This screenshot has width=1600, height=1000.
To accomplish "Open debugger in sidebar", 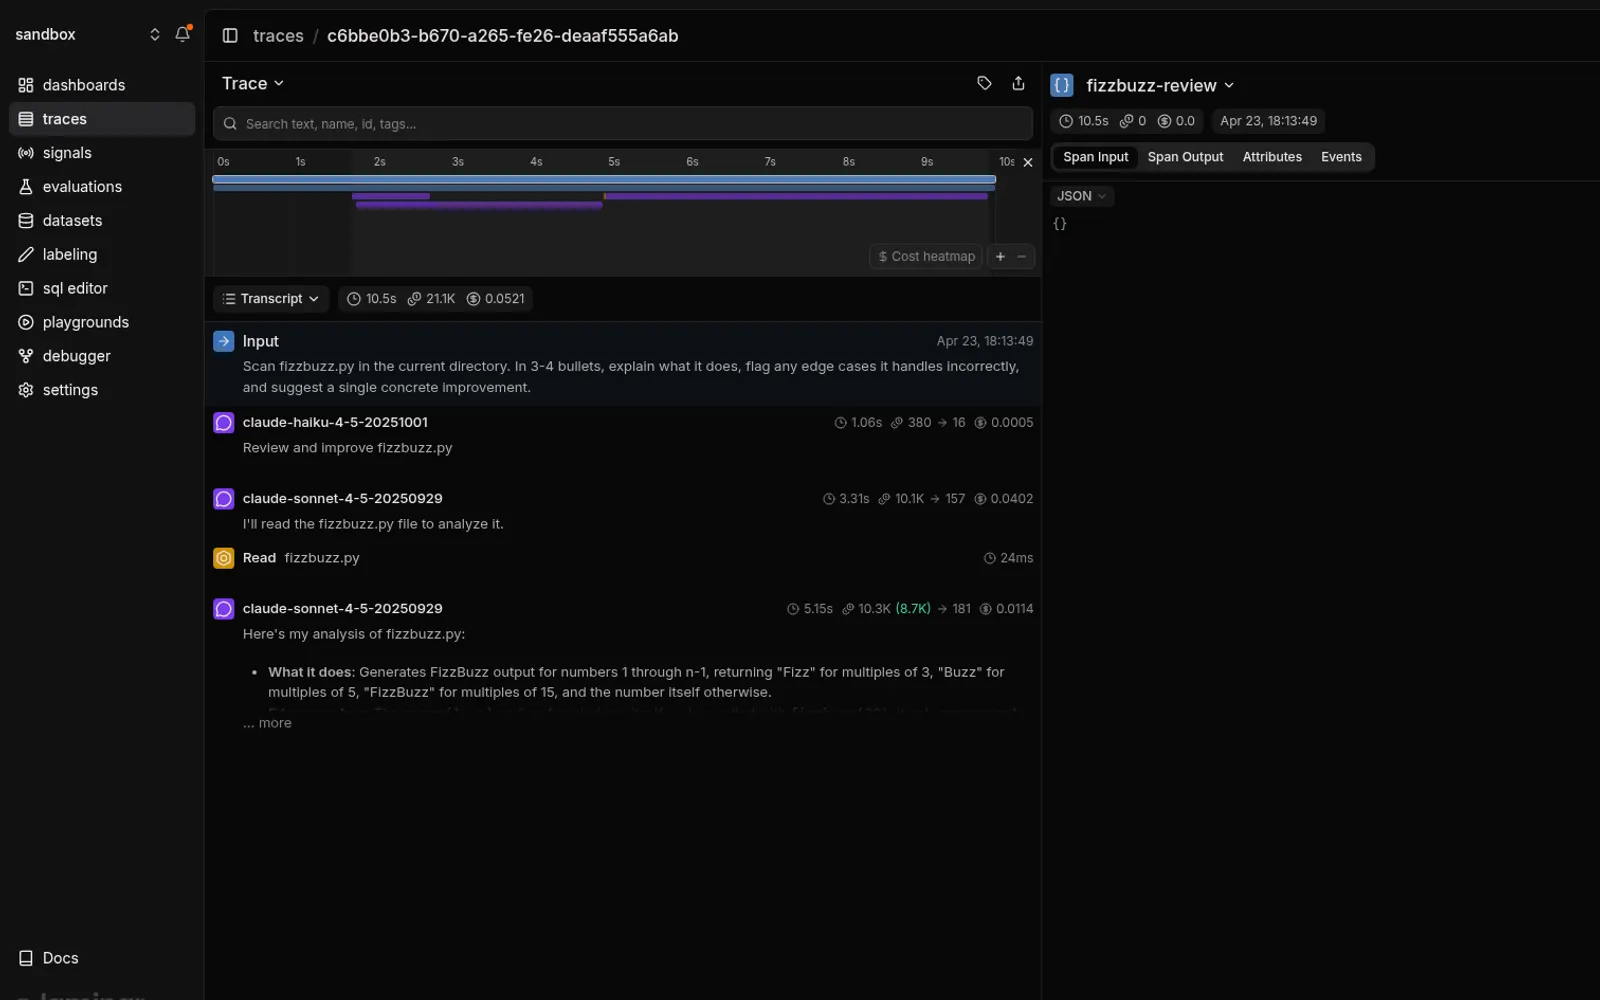I will 102,356.
